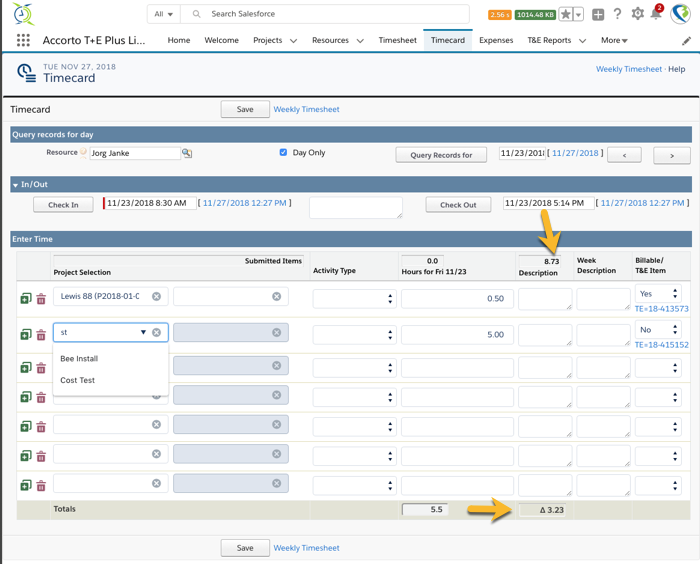Open Weekly Timesheet link in page header

coord(629,69)
